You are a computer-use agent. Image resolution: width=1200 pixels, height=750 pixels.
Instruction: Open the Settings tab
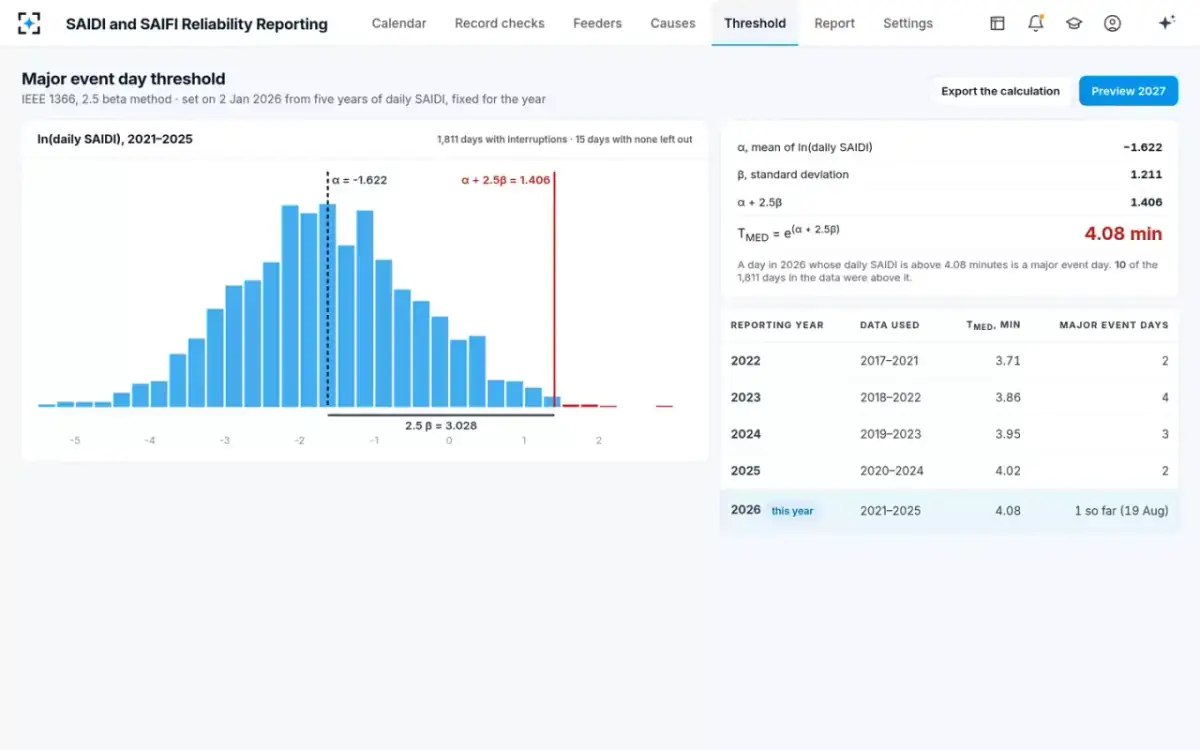tap(908, 23)
